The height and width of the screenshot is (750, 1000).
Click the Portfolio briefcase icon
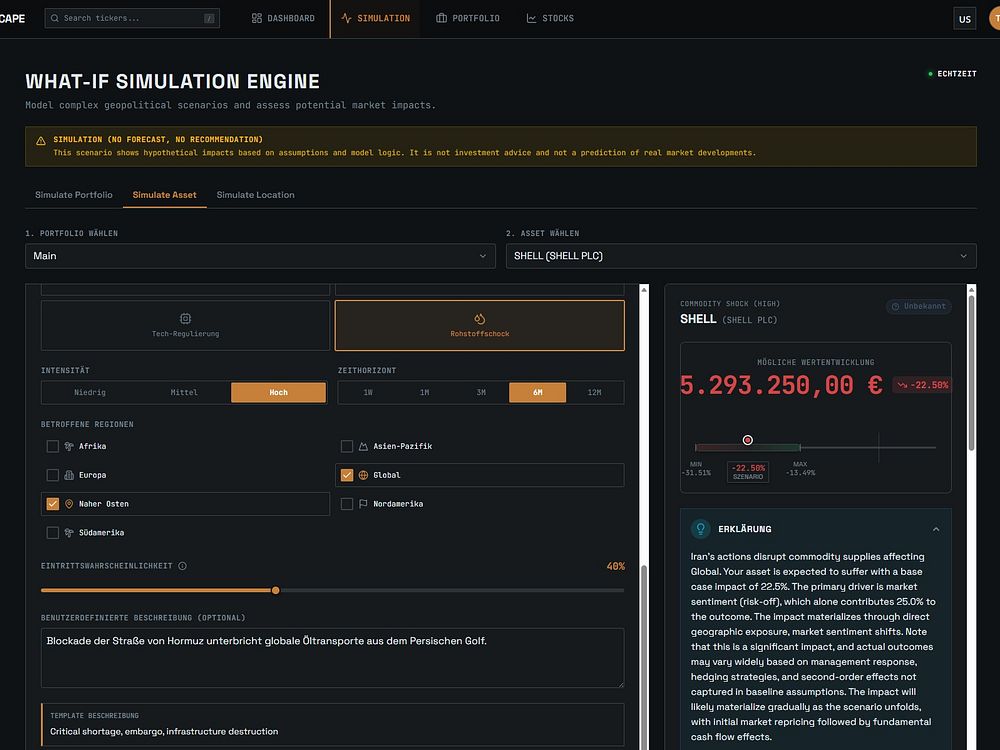441,18
